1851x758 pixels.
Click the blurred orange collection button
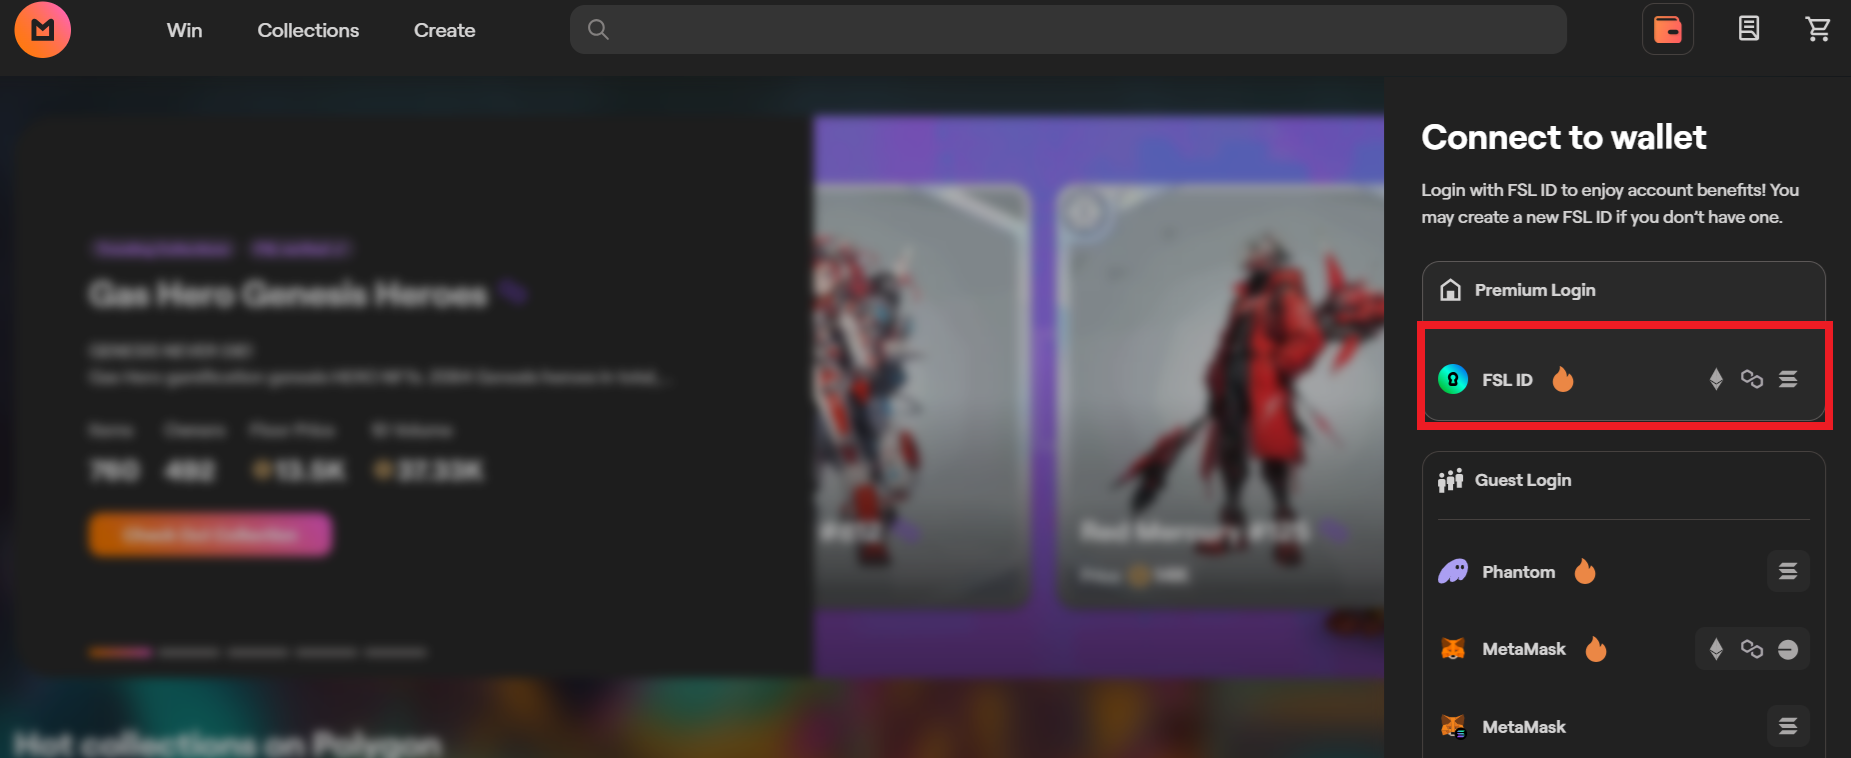[211, 535]
